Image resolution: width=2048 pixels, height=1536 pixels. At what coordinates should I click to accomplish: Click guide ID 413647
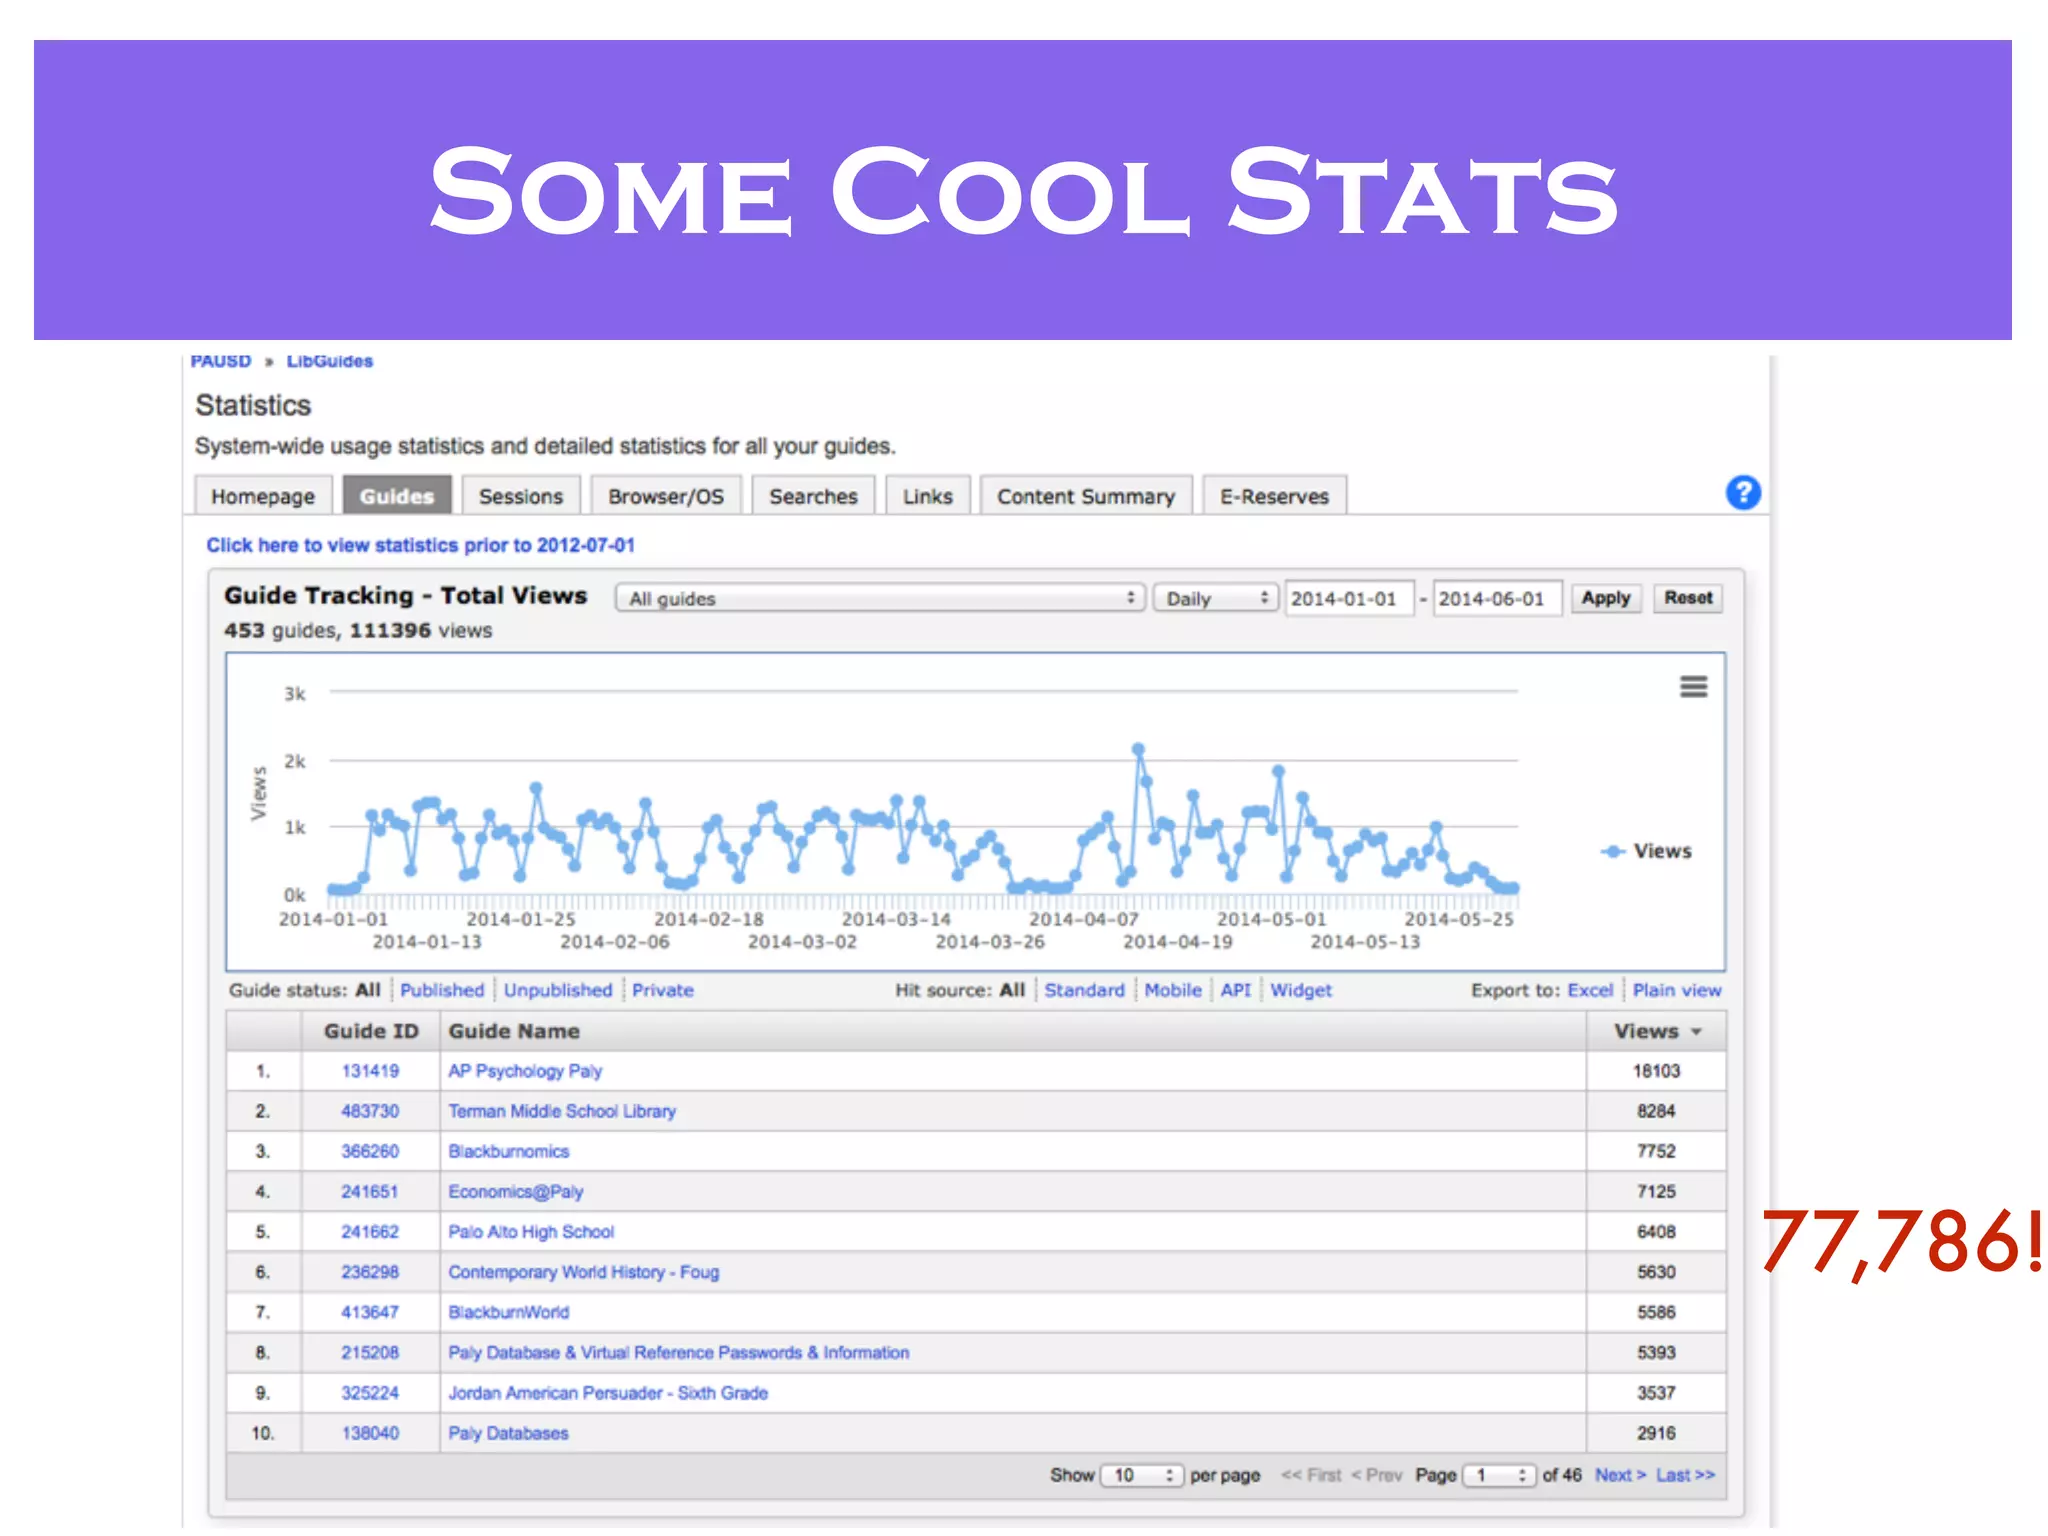(370, 1312)
